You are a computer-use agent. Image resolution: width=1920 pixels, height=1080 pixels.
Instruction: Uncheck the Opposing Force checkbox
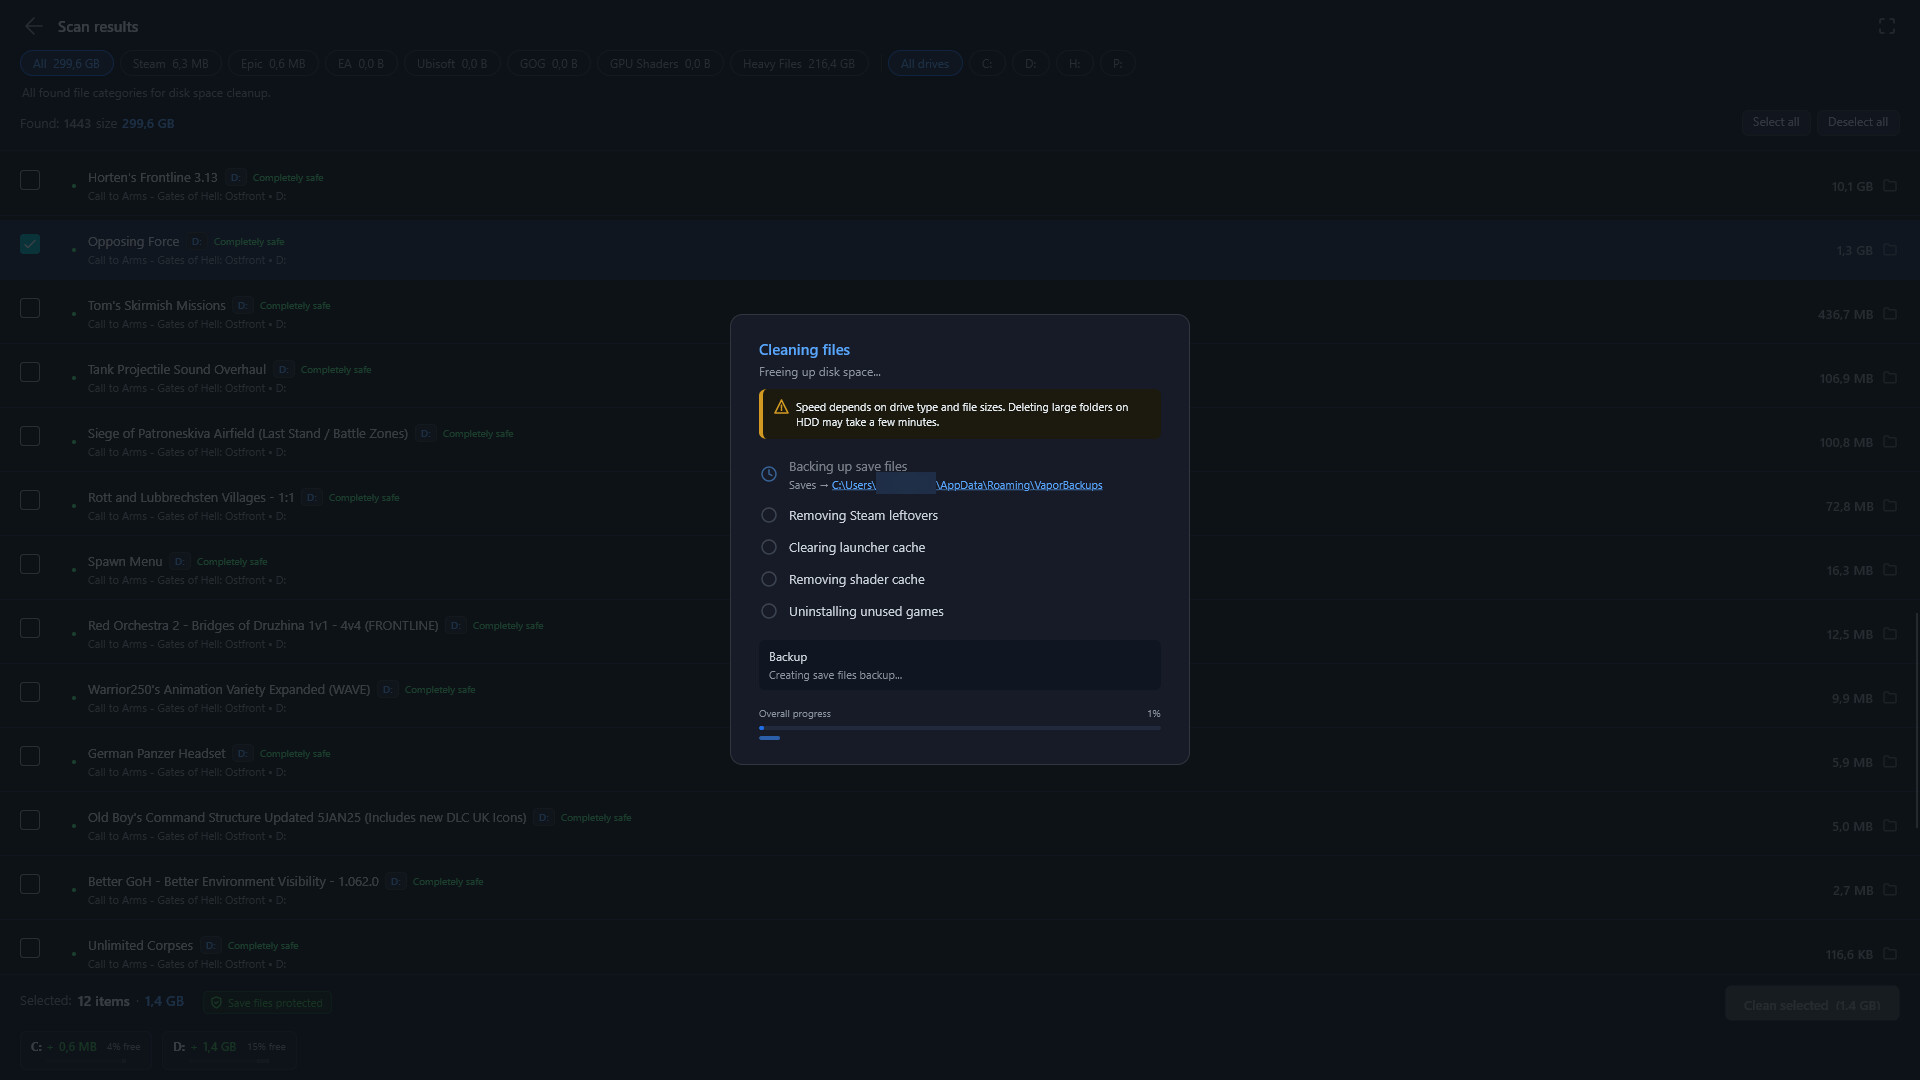(30, 244)
